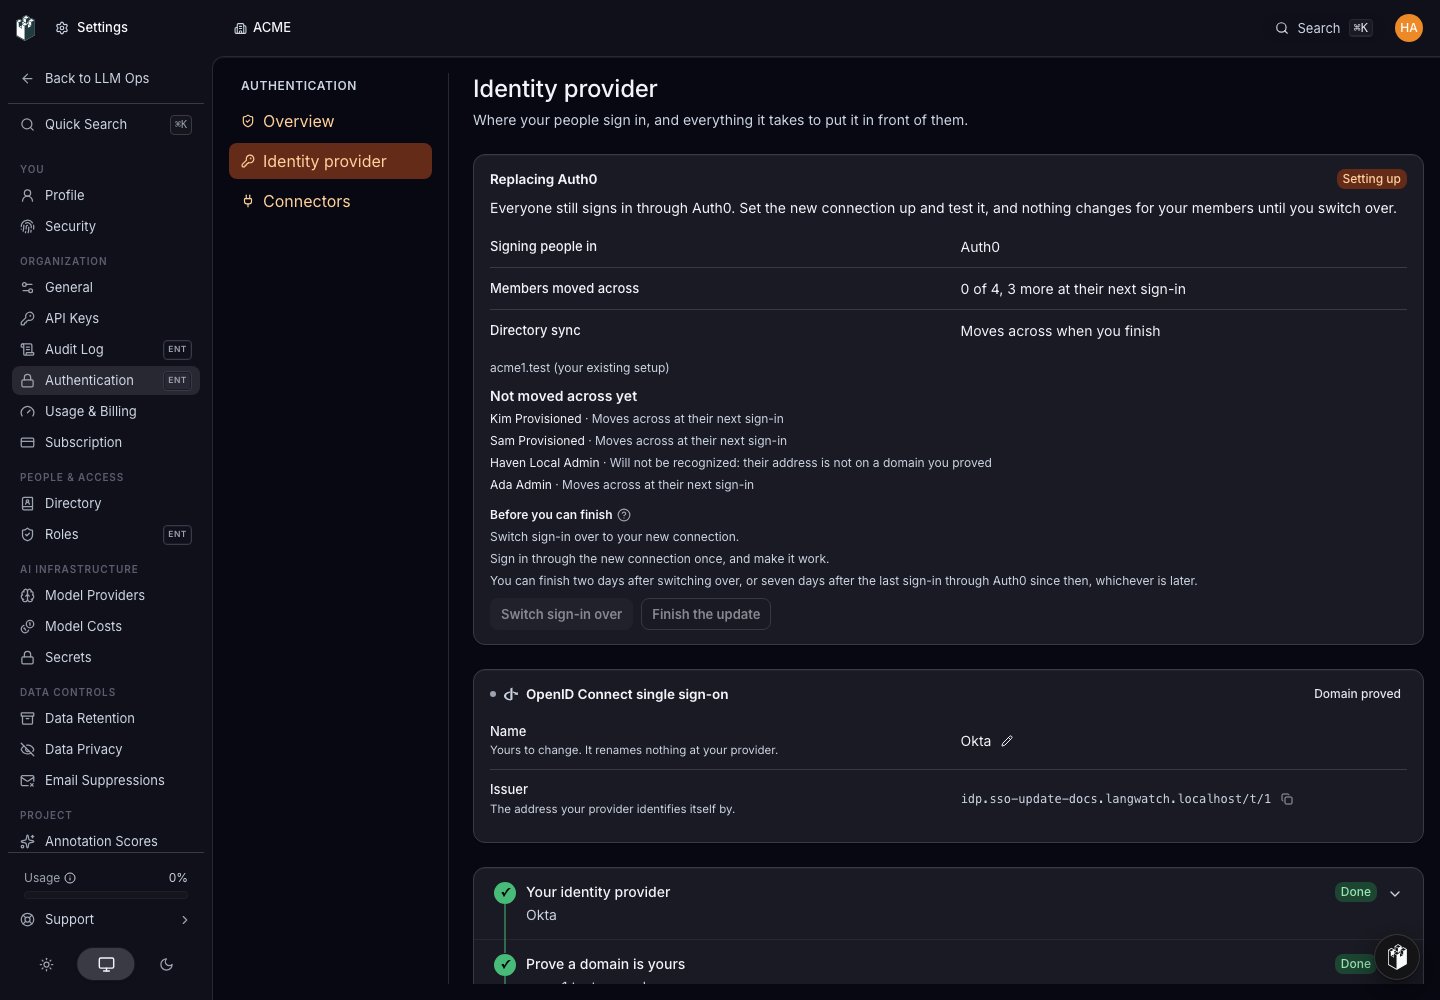Click the green check for Your identity provider
The width and height of the screenshot is (1440, 1000).
[505, 892]
